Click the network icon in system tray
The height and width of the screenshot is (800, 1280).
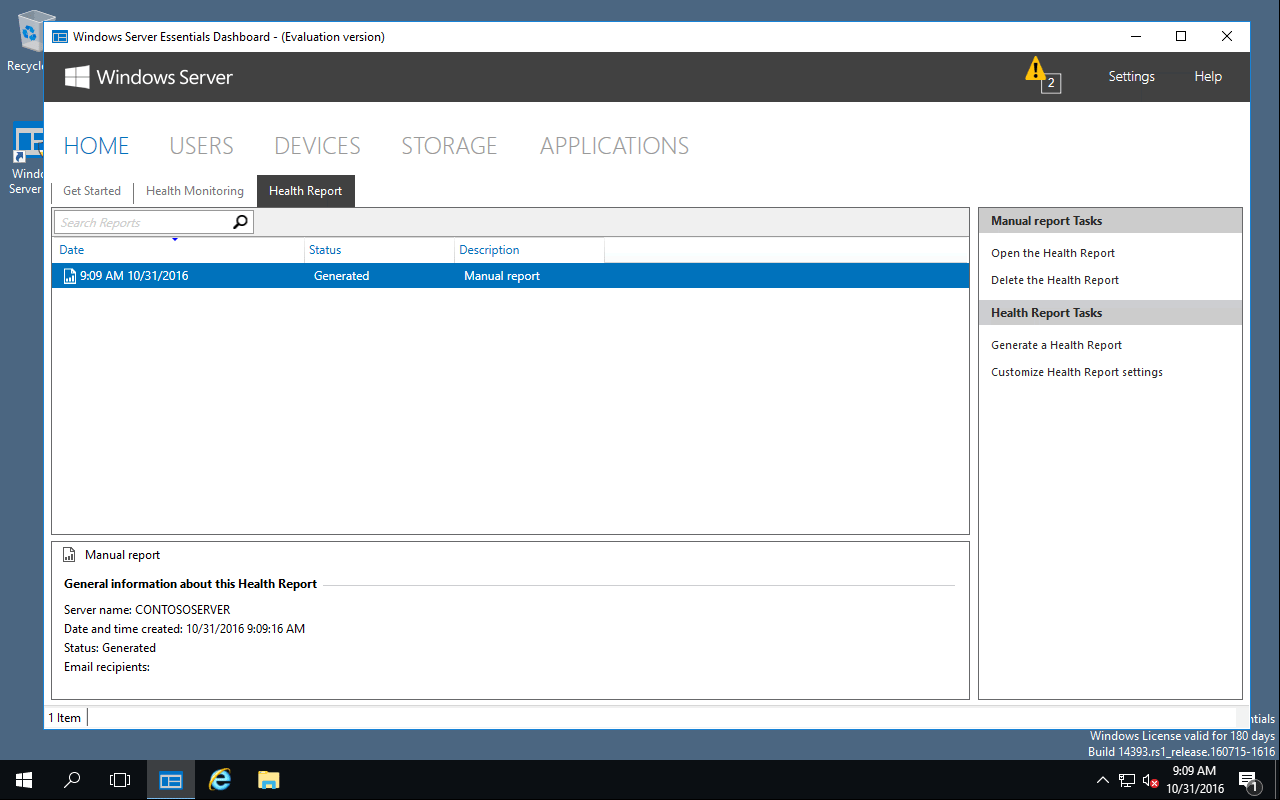(x=1127, y=780)
